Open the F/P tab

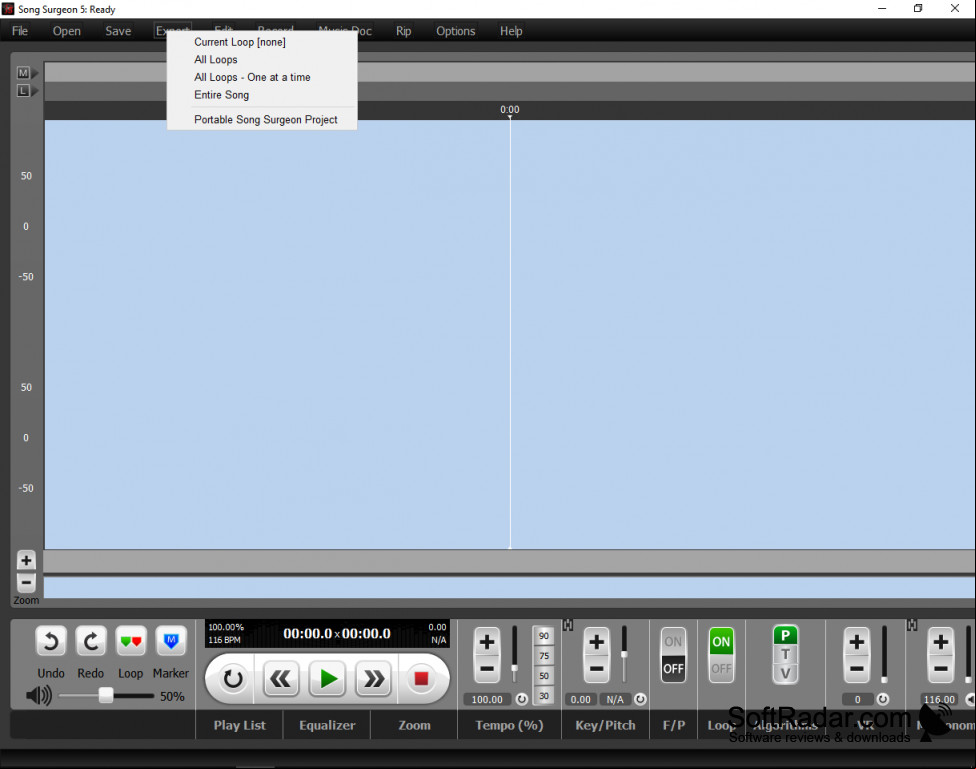(673, 725)
